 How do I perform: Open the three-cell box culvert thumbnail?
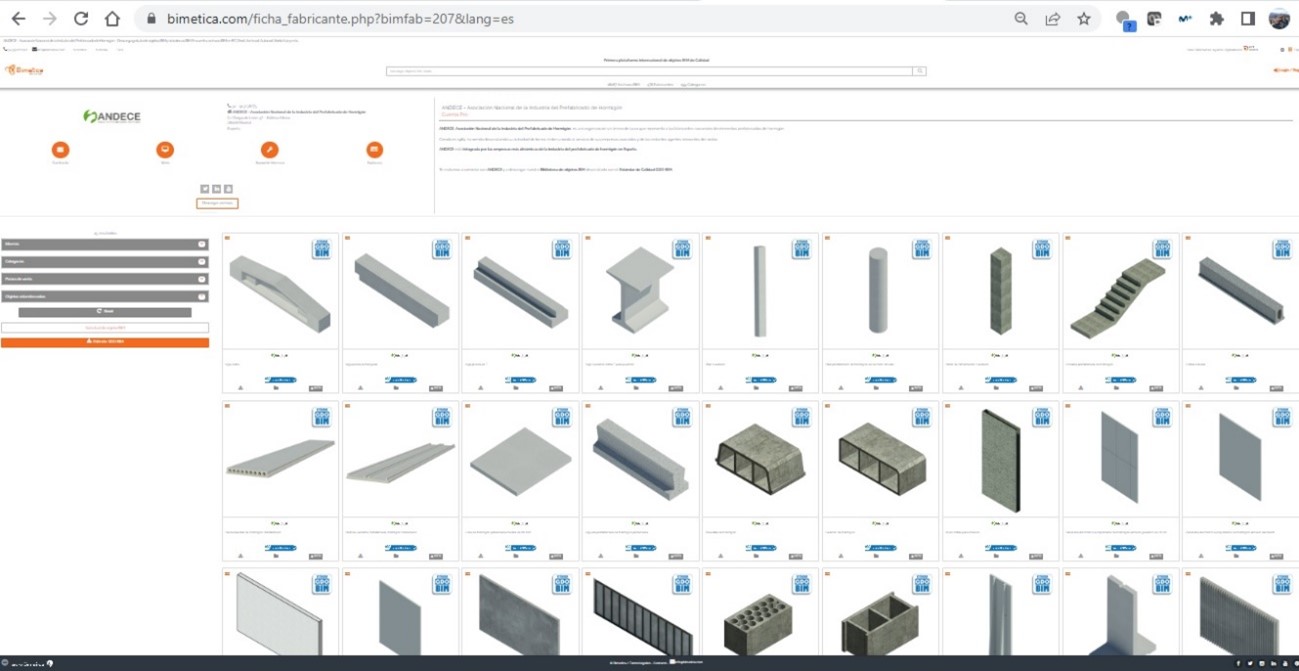[760, 460]
